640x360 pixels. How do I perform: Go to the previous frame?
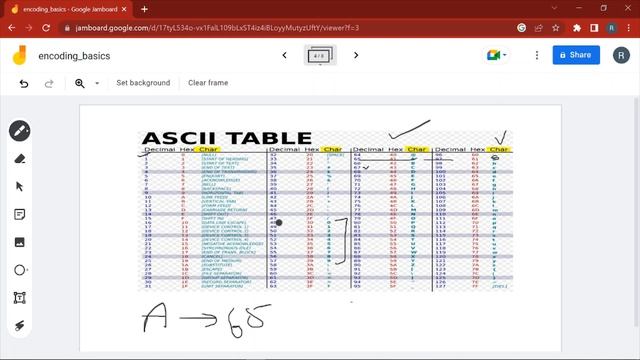tap(284, 55)
